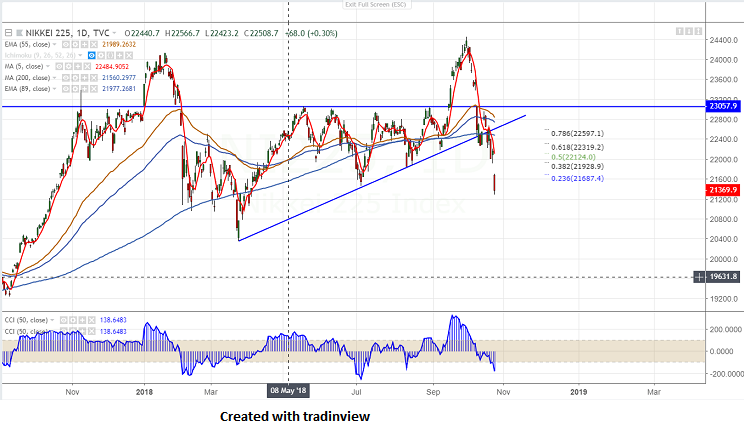The width and height of the screenshot is (744, 427).
Task: Click the MA 200 value 21560.2977
Action: [119, 78]
